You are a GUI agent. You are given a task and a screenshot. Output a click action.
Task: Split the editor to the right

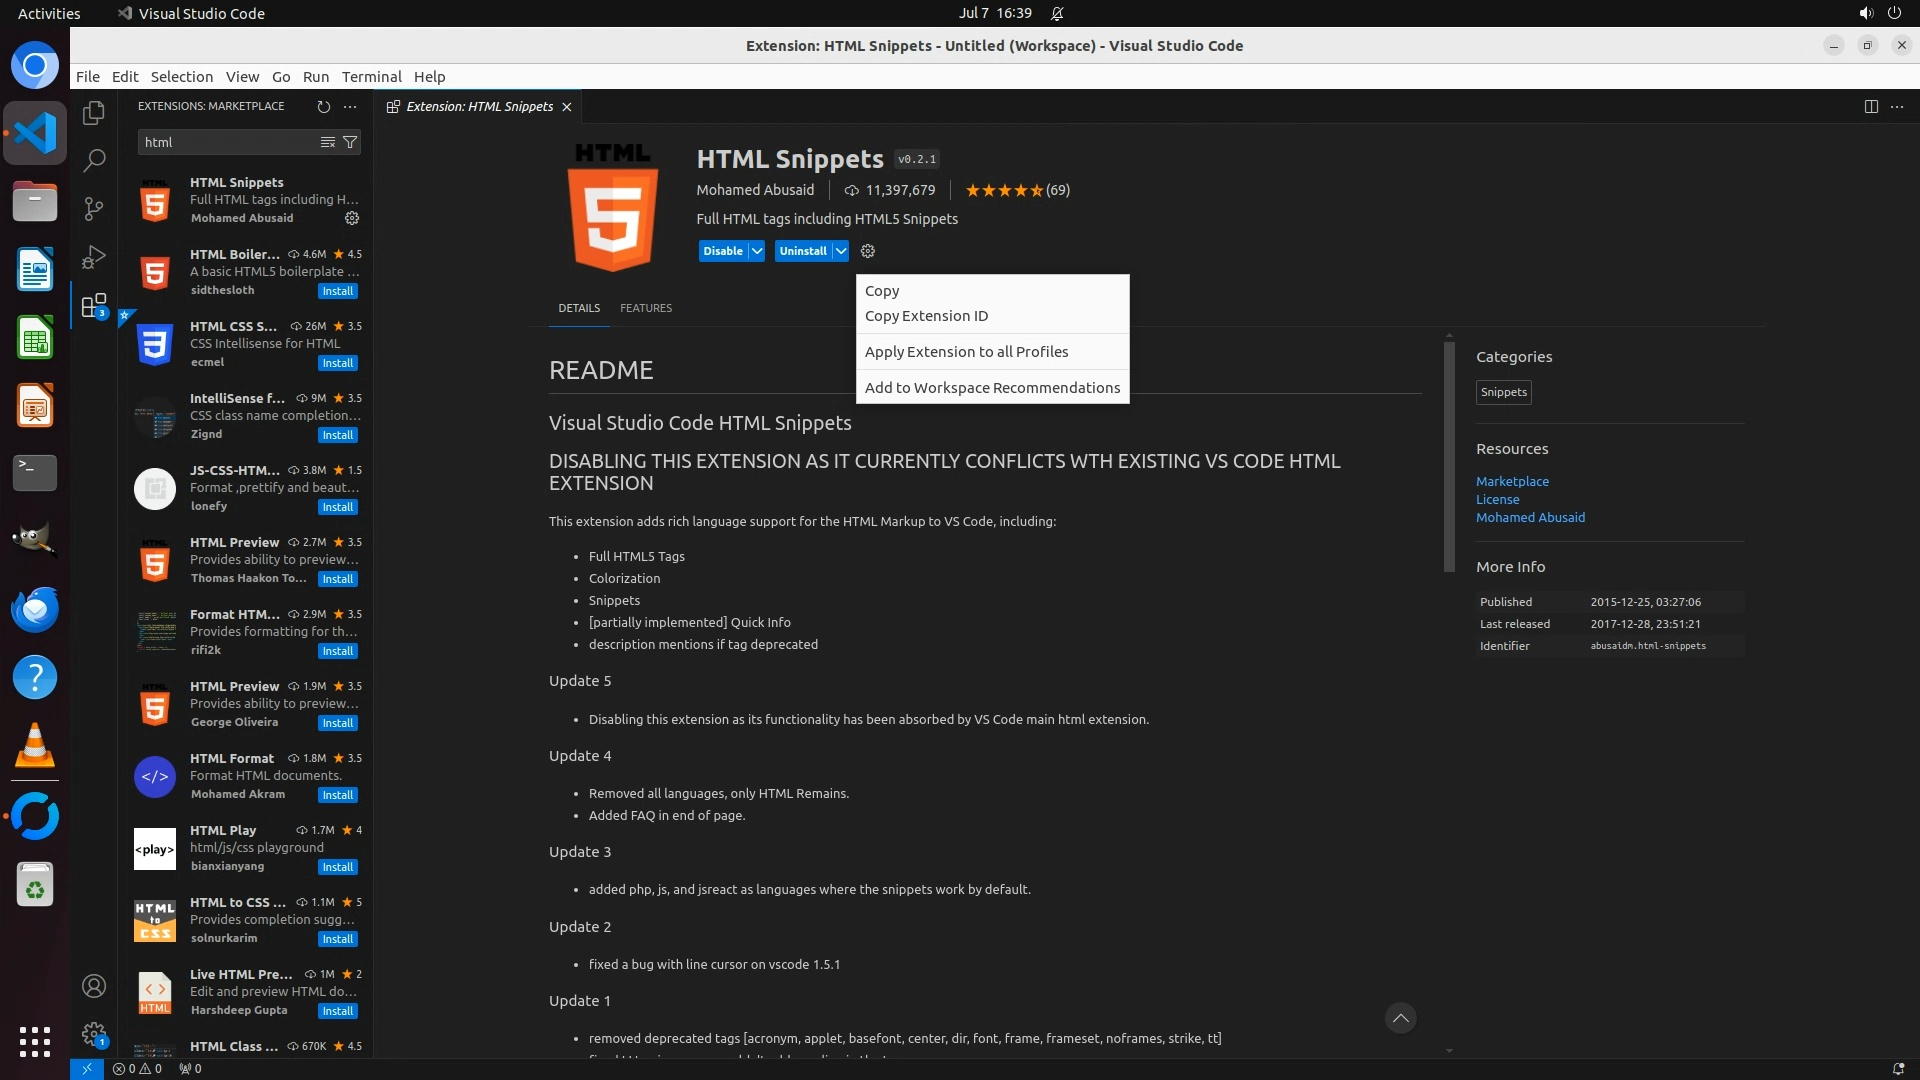pos(1871,106)
